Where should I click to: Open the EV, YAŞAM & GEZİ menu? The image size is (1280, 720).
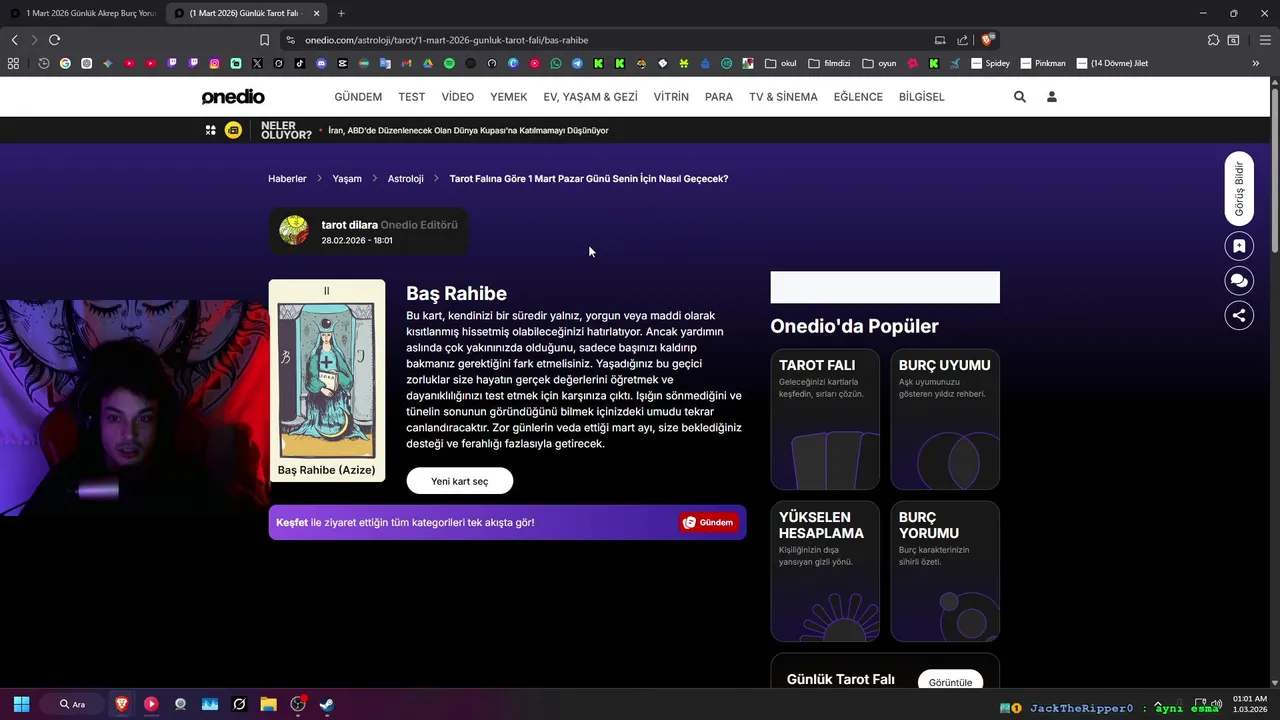(590, 97)
